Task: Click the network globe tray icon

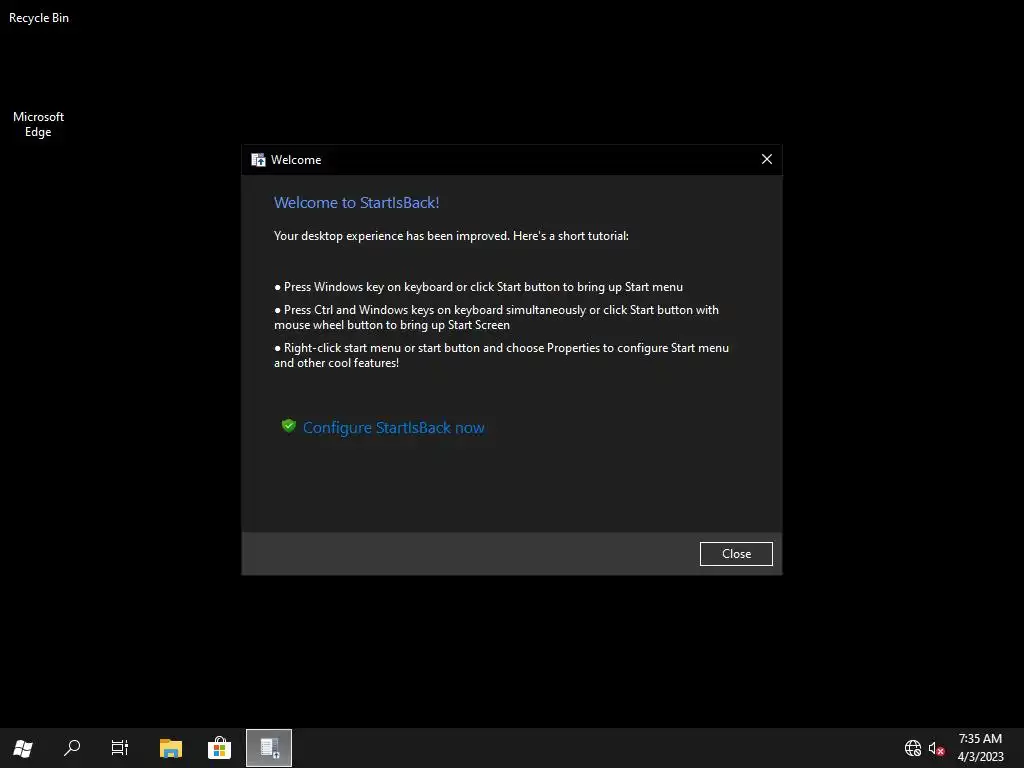Action: [912, 748]
